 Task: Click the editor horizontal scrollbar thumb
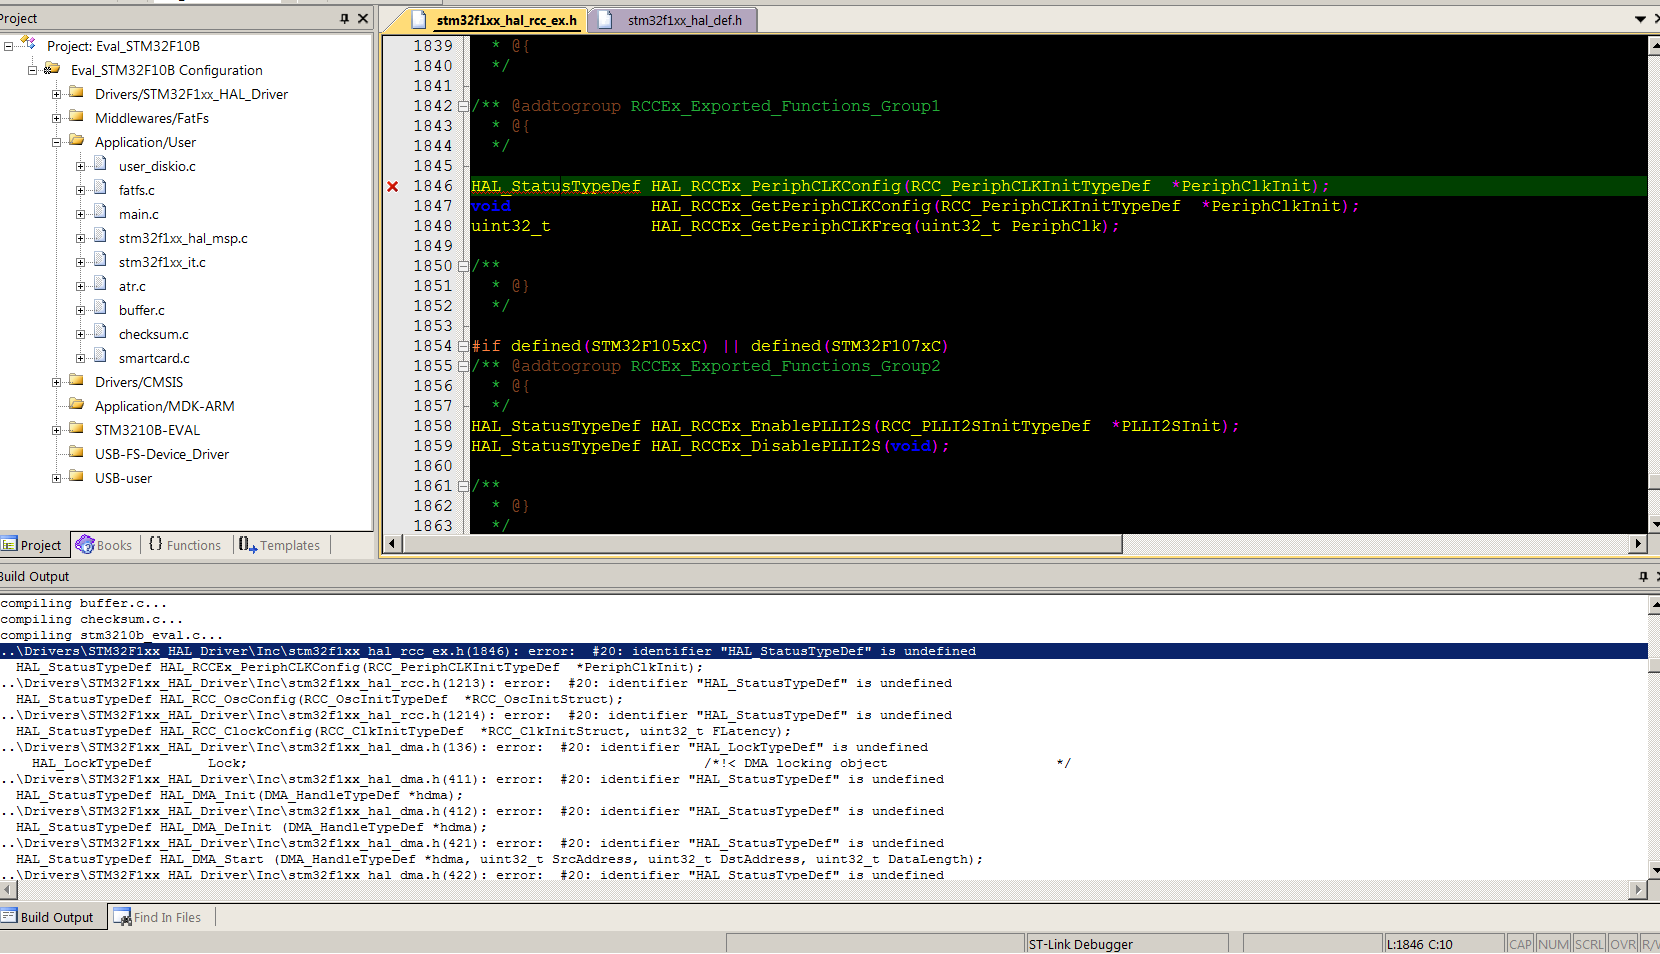click(x=762, y=544)
